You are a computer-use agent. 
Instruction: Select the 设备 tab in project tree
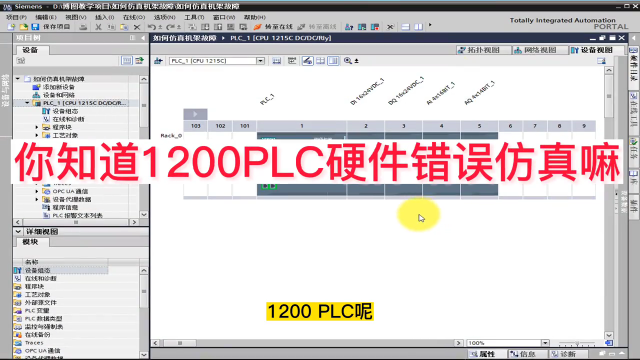click(32, 50)
